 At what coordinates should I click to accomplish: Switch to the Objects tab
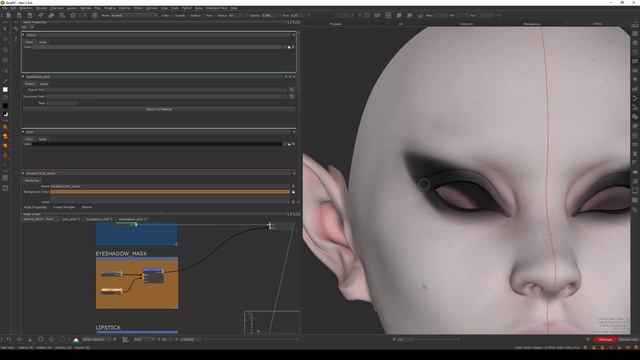point(87,207)
